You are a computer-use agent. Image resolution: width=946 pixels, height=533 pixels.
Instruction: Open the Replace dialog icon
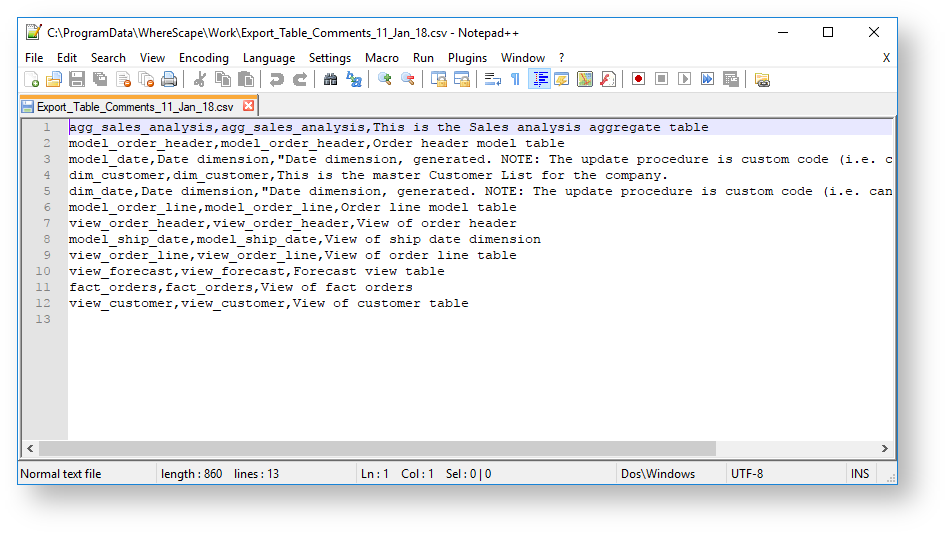tap(354, 79)
